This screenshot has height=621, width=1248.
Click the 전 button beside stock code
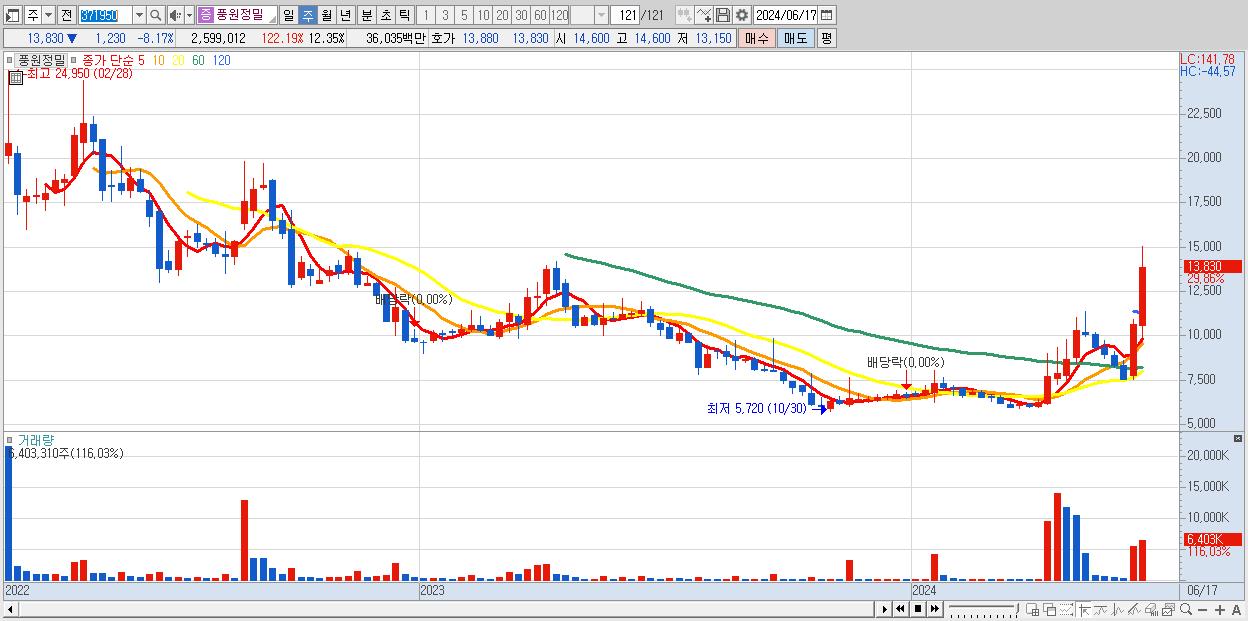pos(67,16)
